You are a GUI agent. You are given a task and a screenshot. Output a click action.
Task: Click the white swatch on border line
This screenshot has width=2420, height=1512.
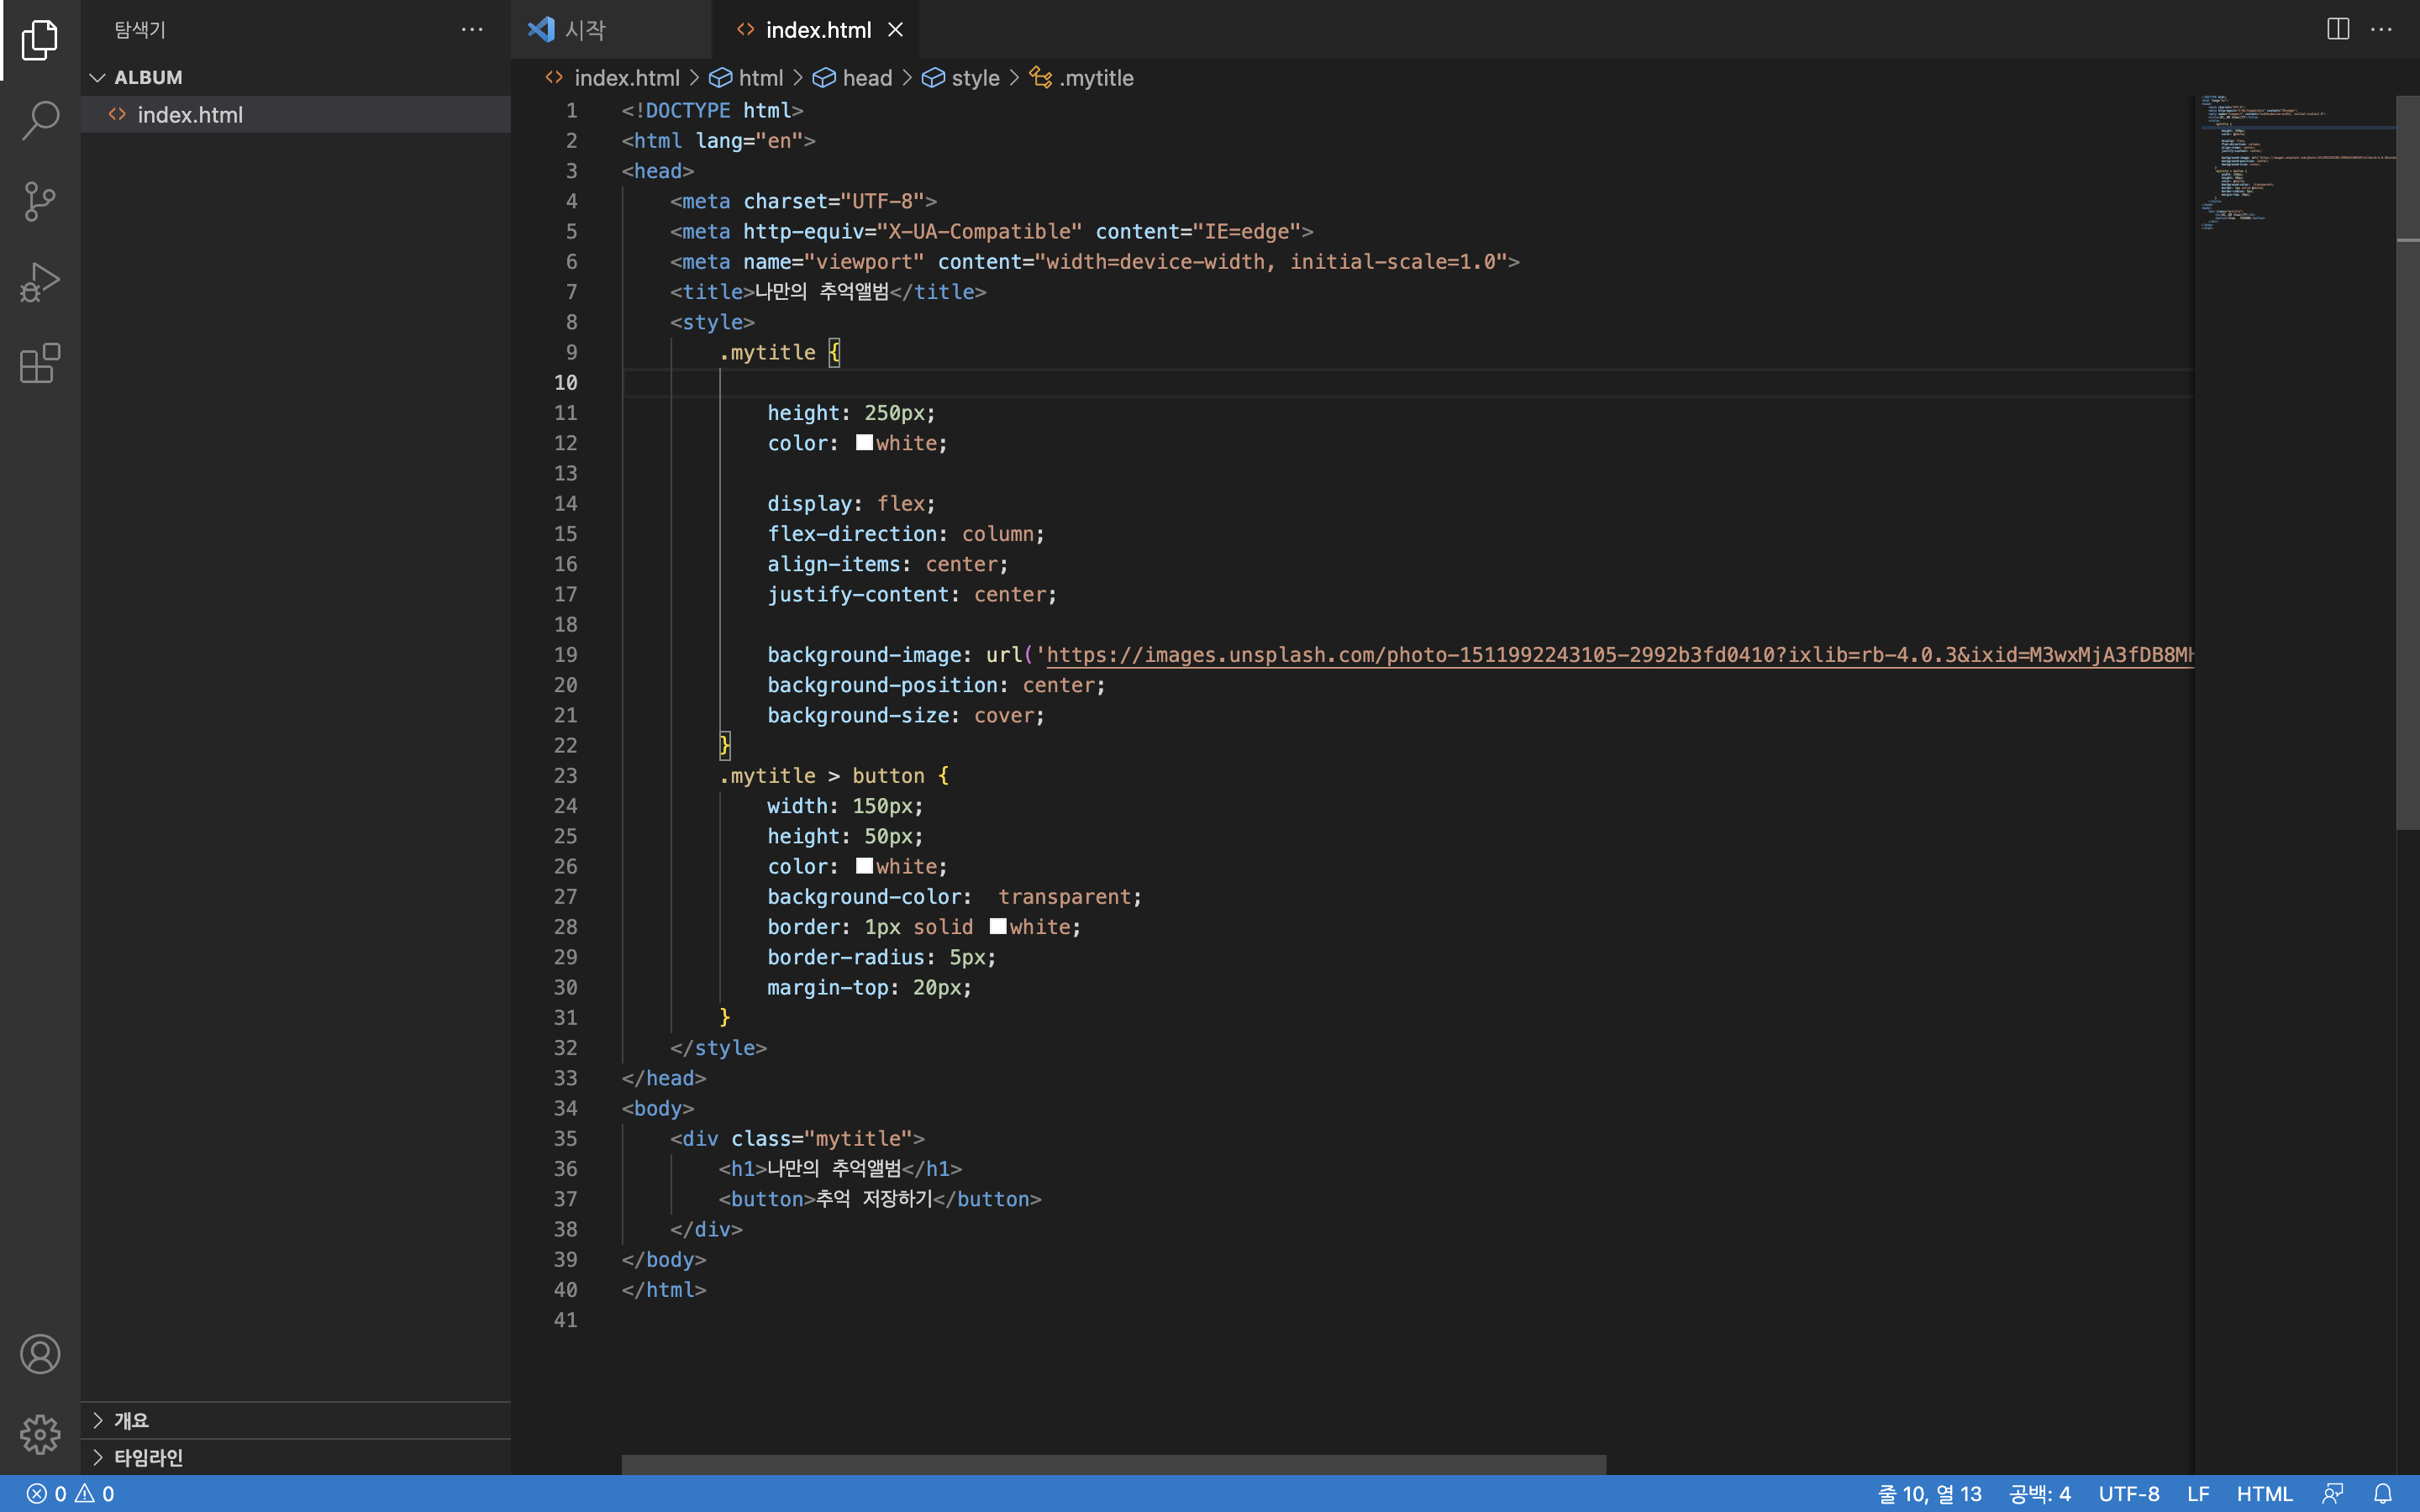997,926
